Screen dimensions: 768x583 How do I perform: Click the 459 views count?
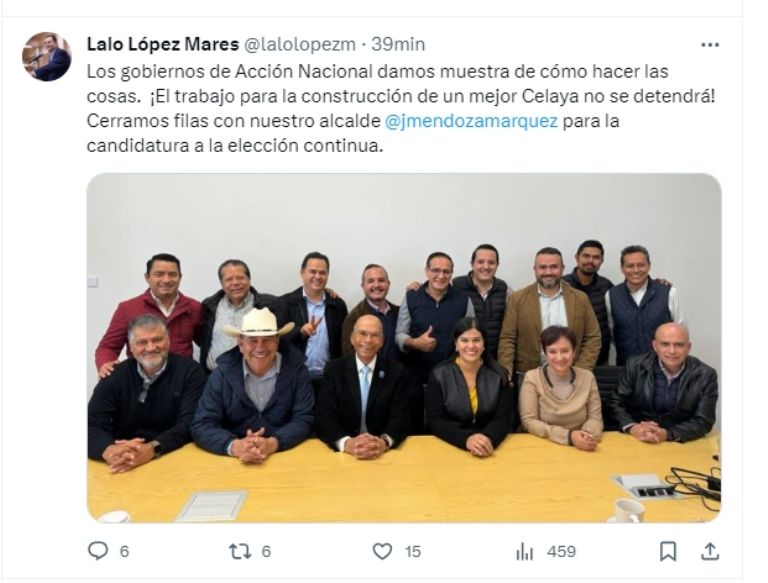pos(561,552)
